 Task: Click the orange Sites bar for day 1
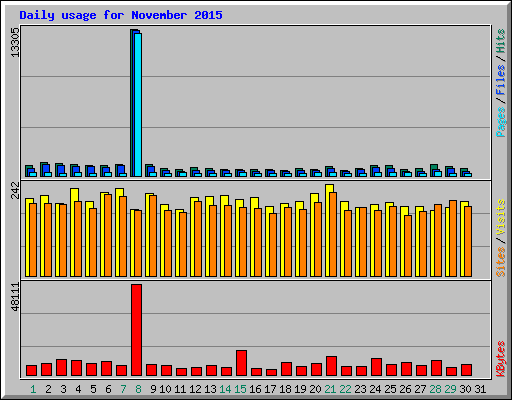click(33, 240)
